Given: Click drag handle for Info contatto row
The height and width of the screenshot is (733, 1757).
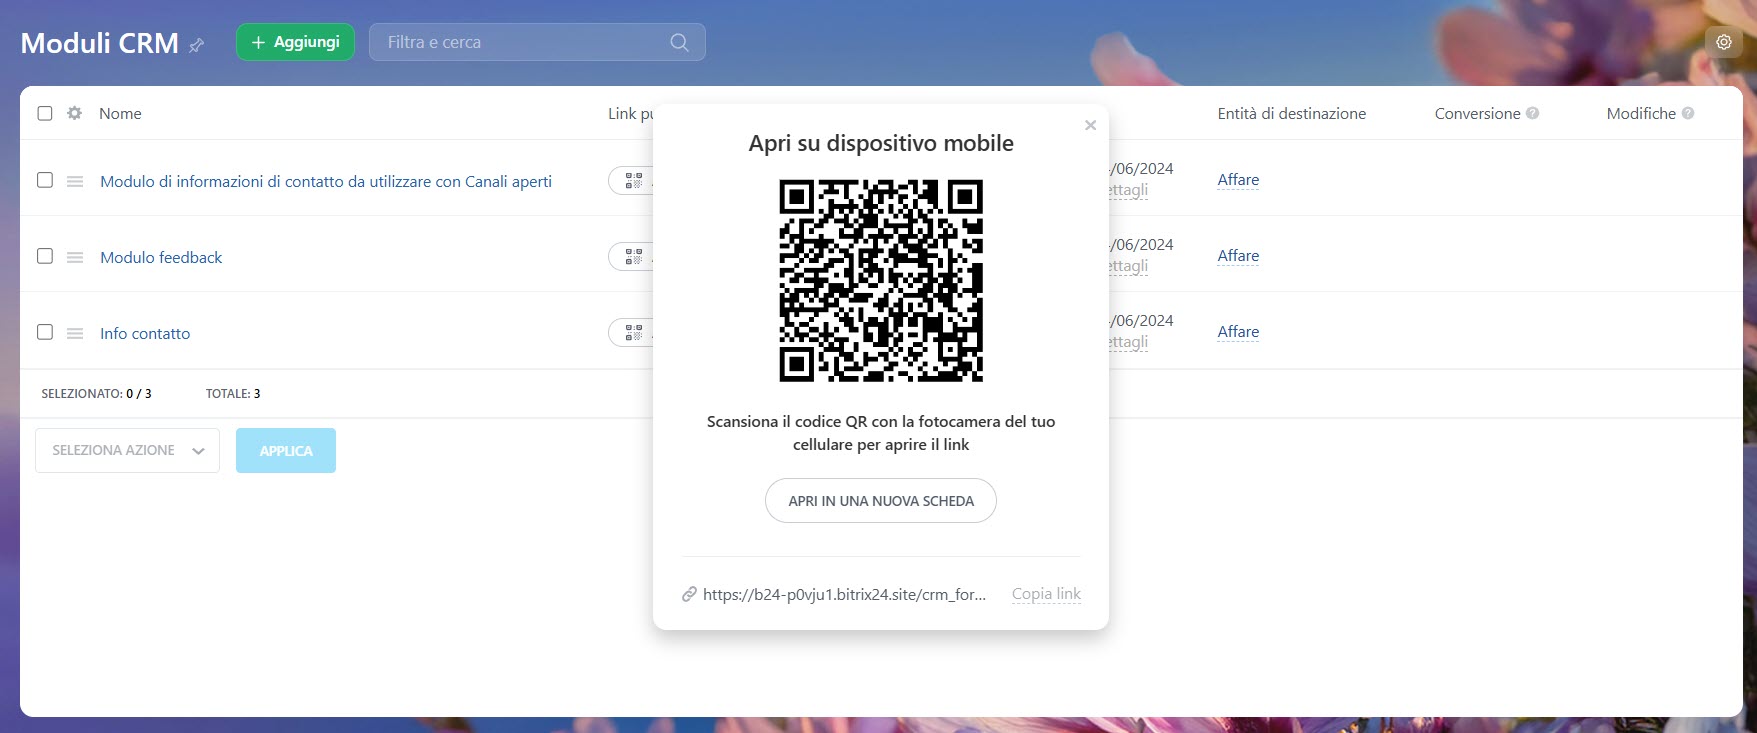Looking at the screenshot, I should point(75,334).
